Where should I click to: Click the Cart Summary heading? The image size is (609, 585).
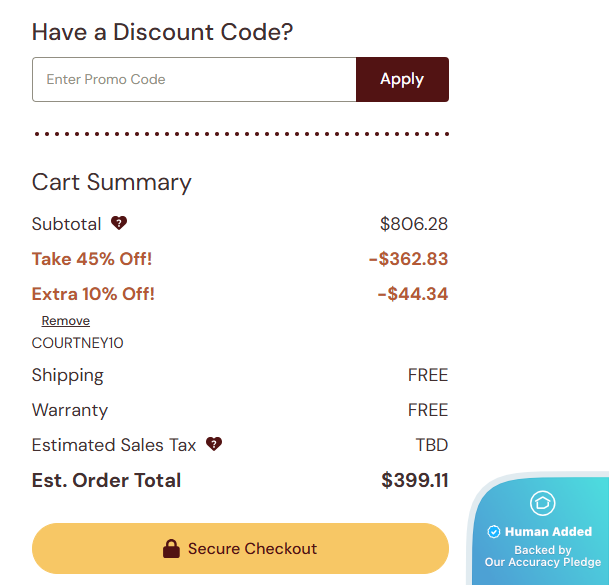coord(111,182)
